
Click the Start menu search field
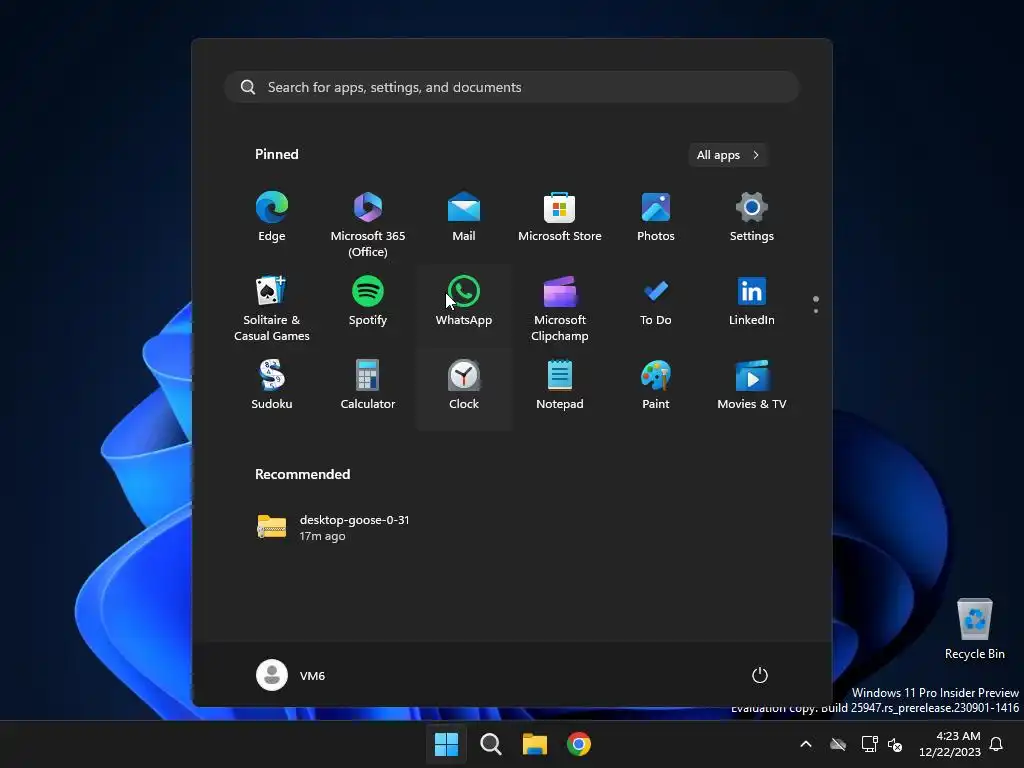[x=512, y=87]
